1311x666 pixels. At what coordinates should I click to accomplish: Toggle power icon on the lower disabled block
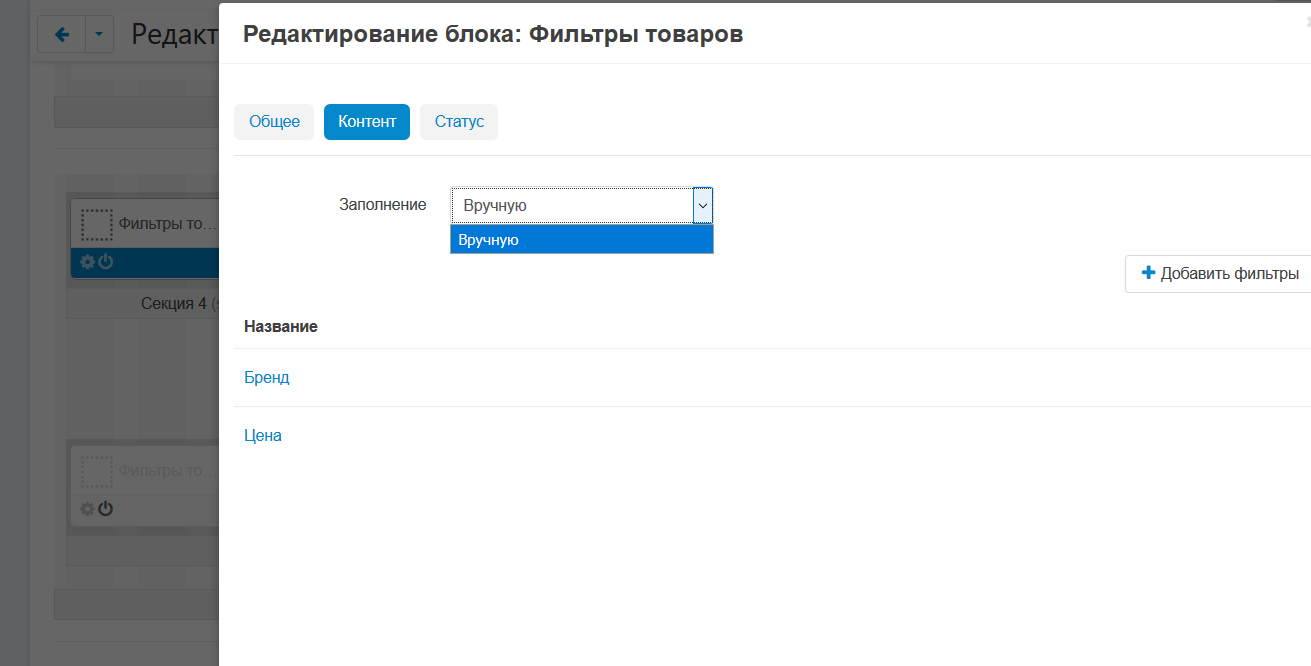pyautogui.click(x=105, y=509)
